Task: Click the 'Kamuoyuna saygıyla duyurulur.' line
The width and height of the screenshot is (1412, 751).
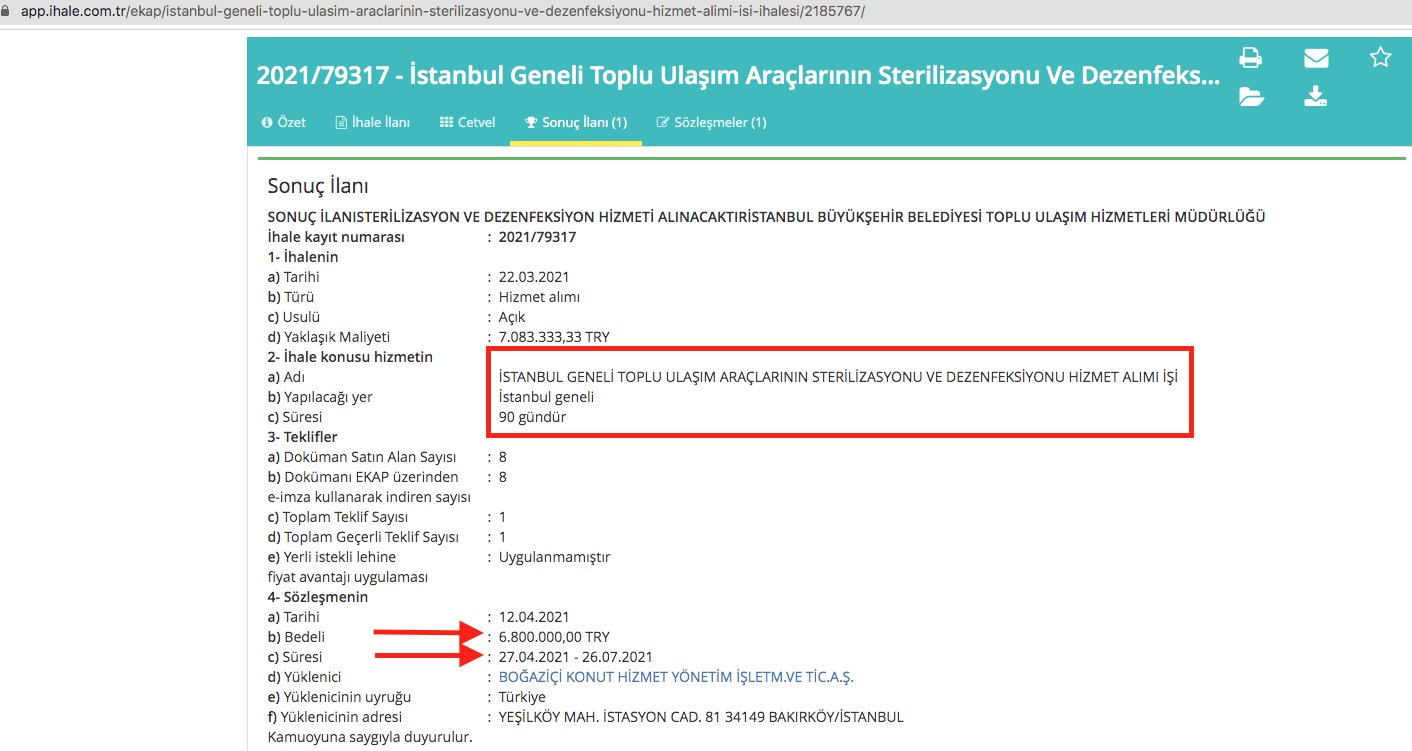Action: coord(369,737)
